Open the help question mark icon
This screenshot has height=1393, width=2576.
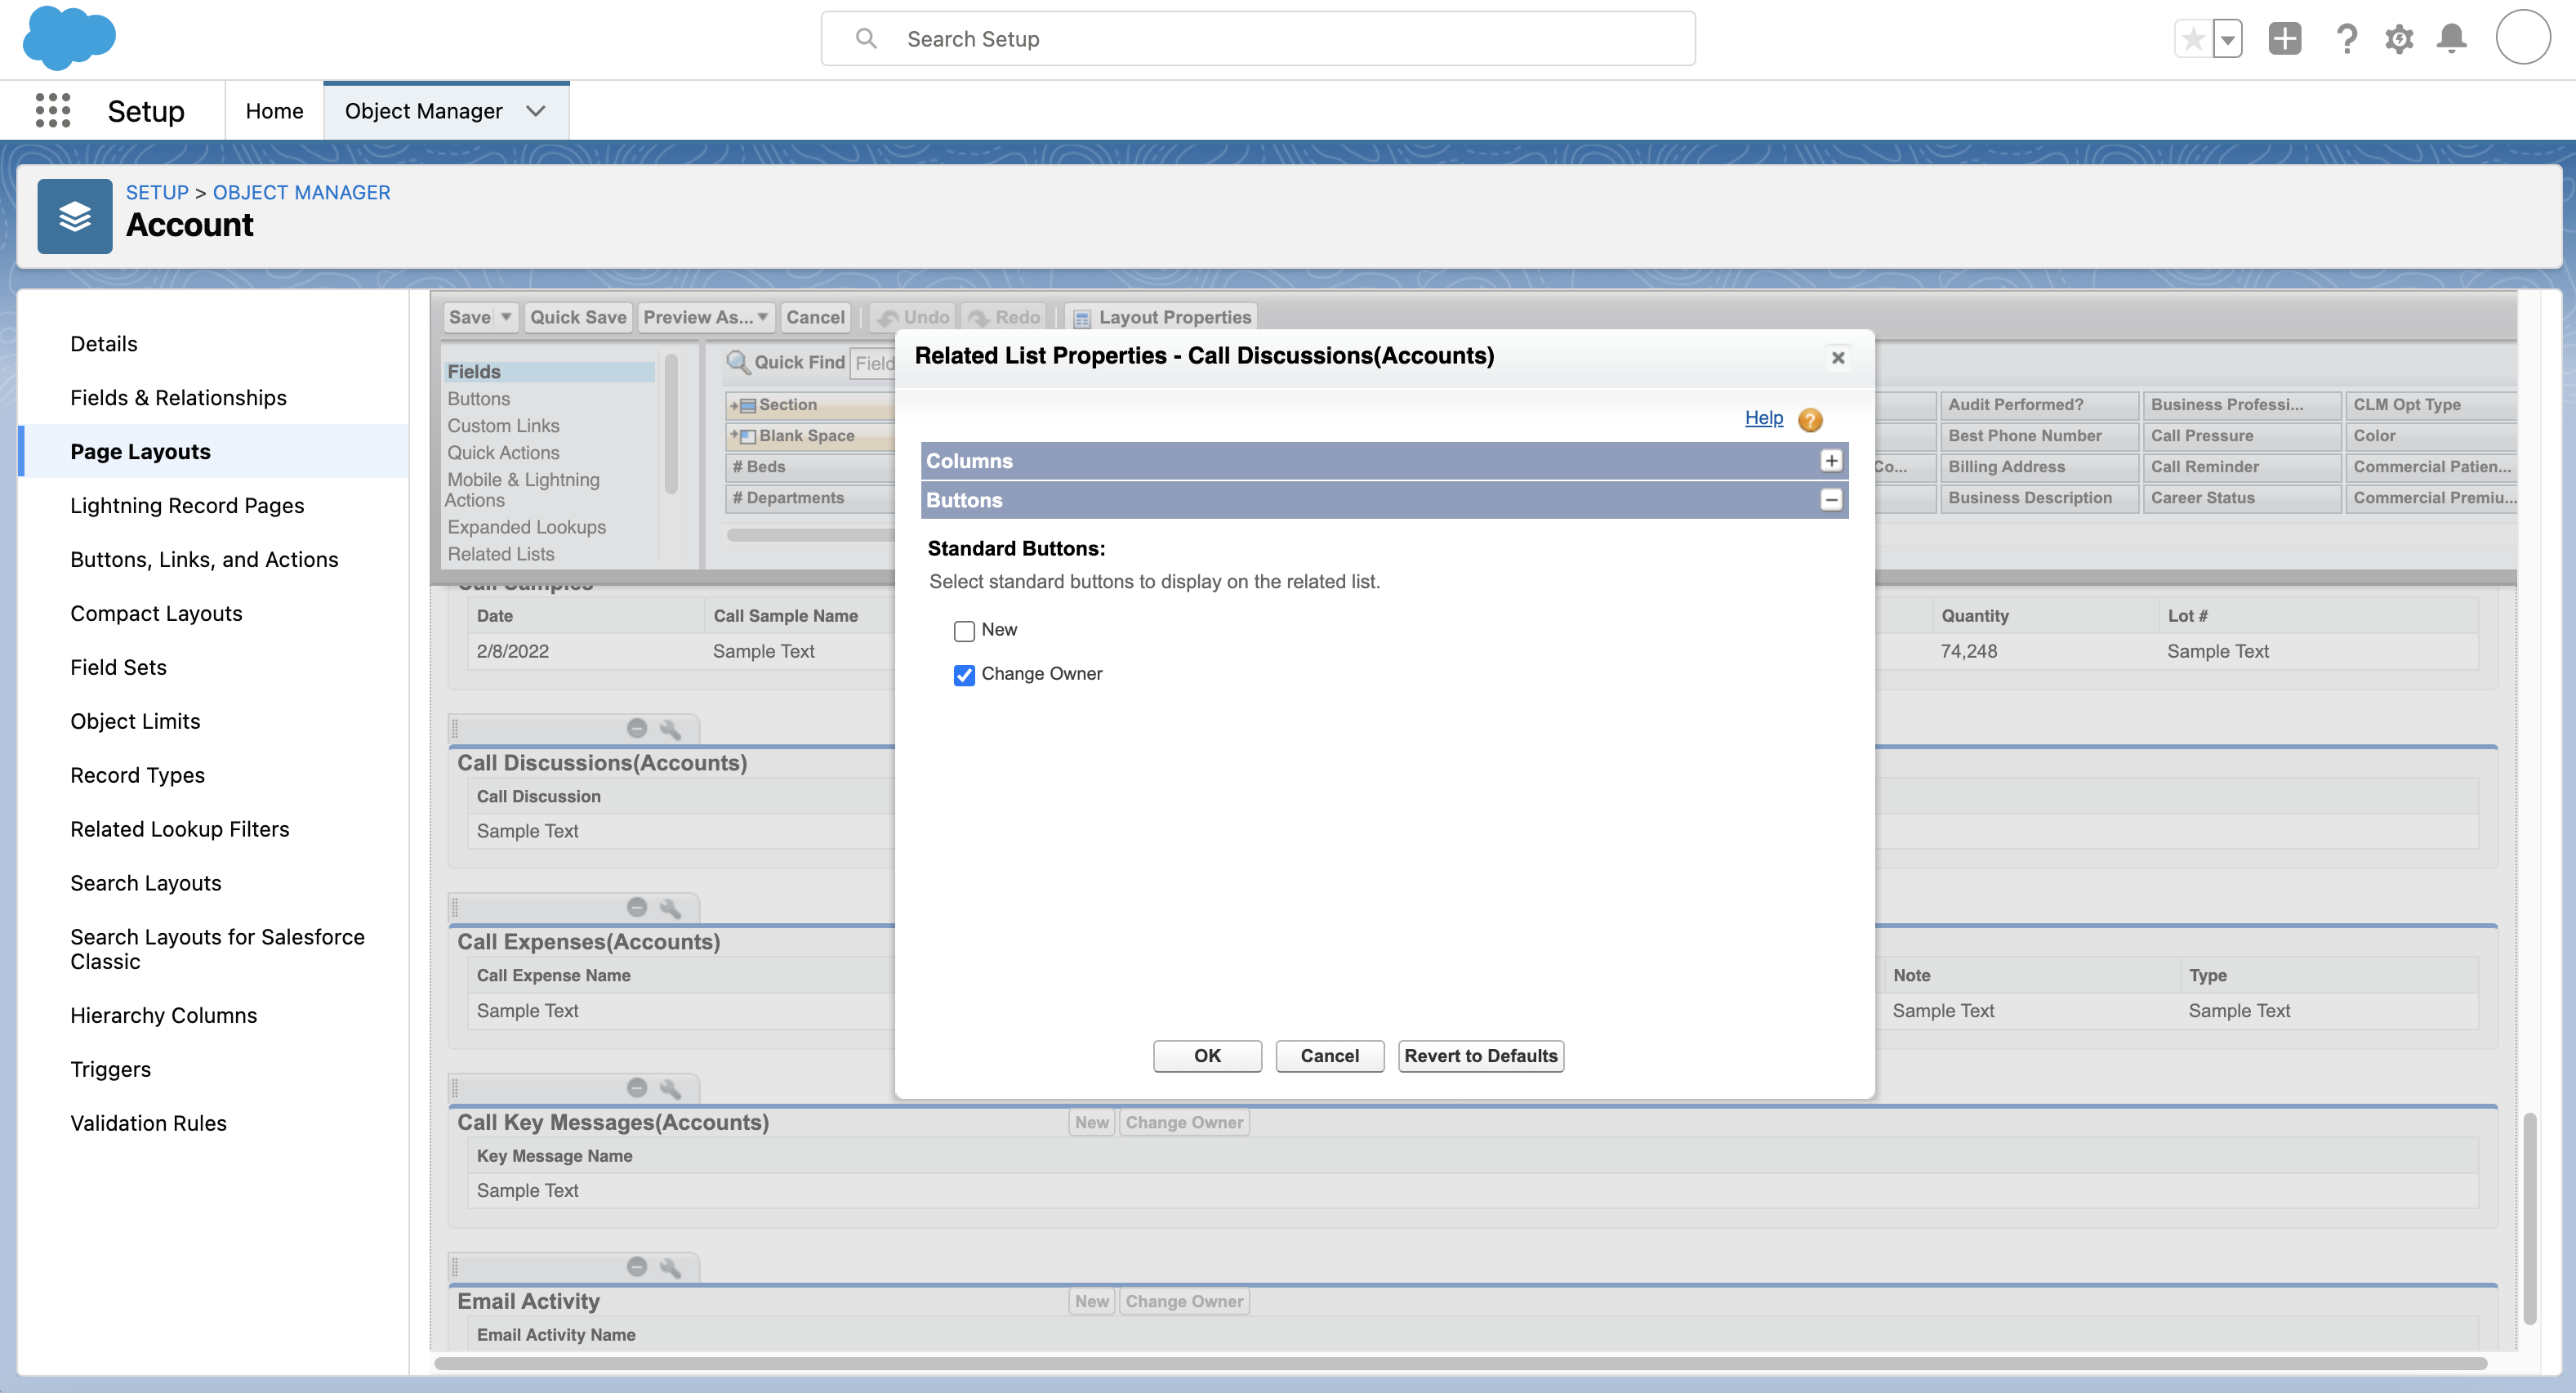tap(2345, 39)
